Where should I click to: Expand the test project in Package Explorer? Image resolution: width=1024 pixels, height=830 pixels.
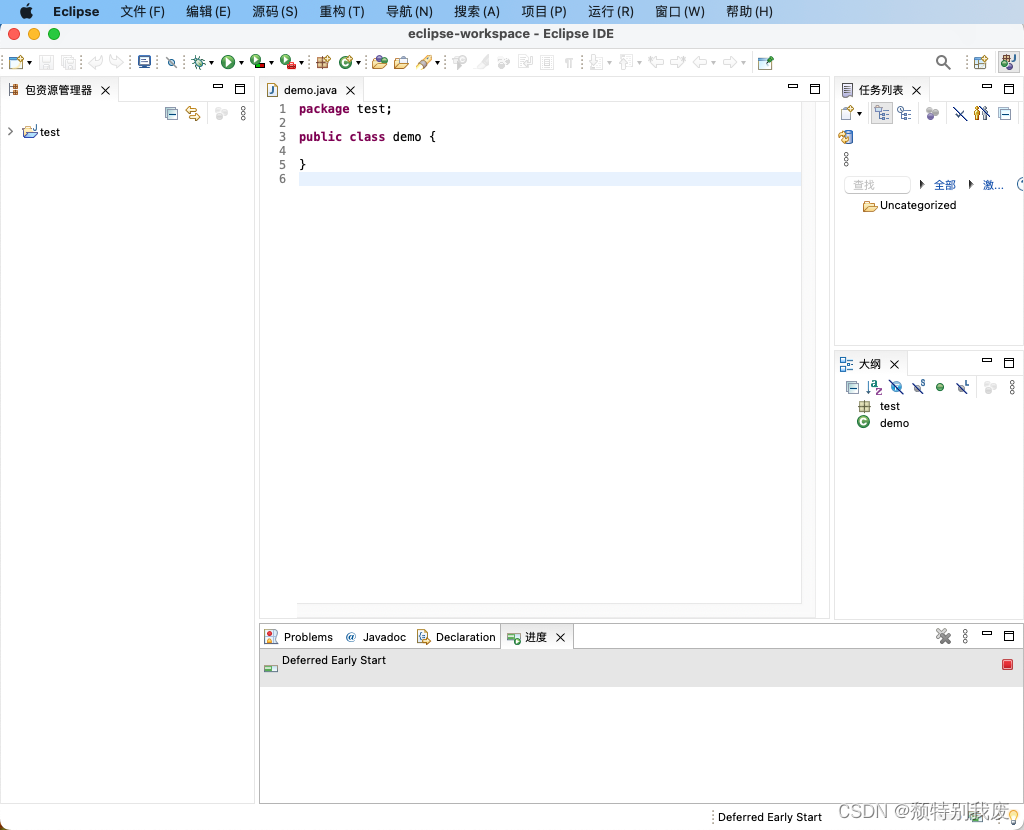pos(10,131)
